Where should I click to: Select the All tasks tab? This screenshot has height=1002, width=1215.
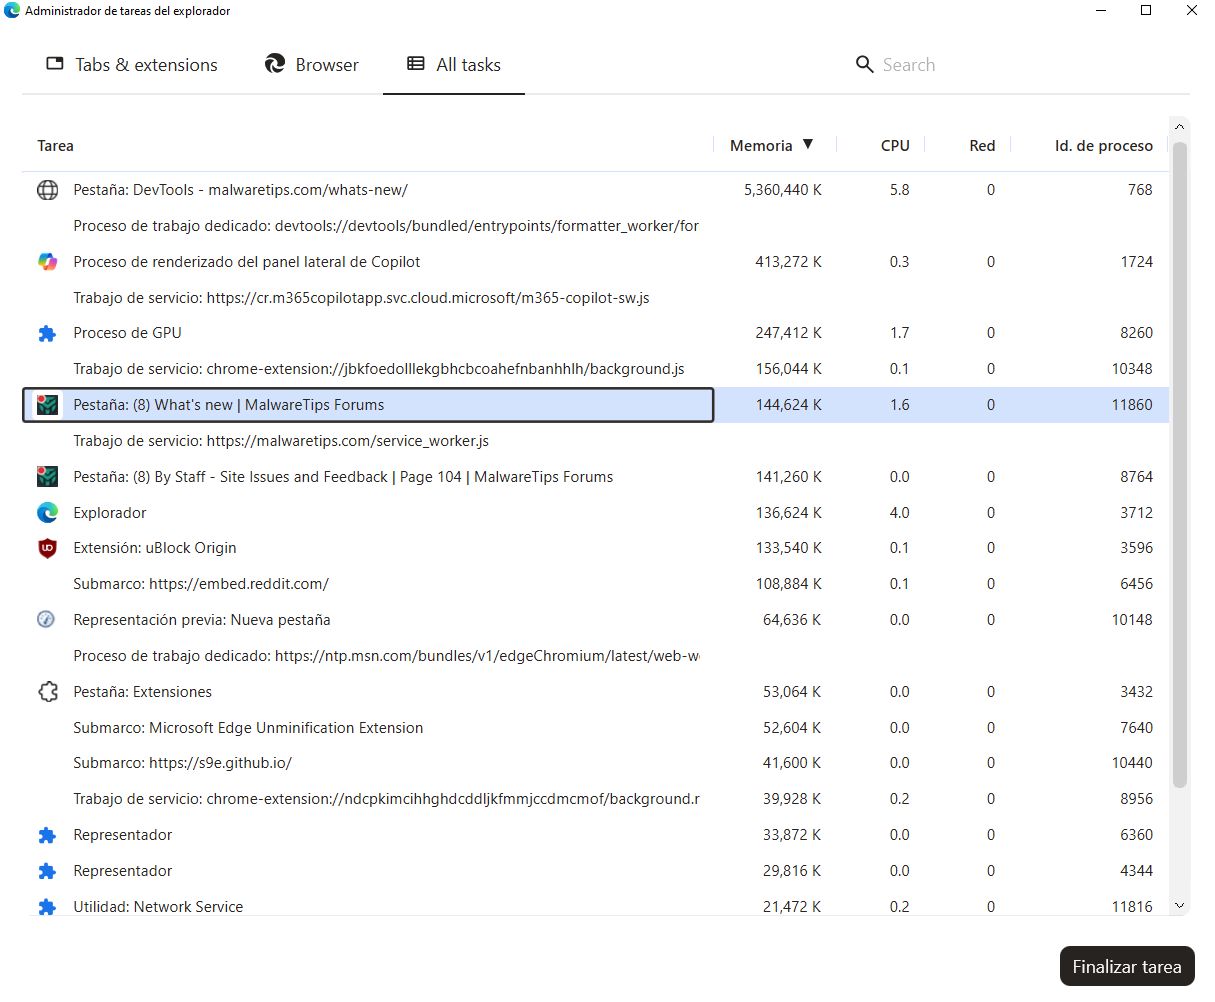point(454,65)
